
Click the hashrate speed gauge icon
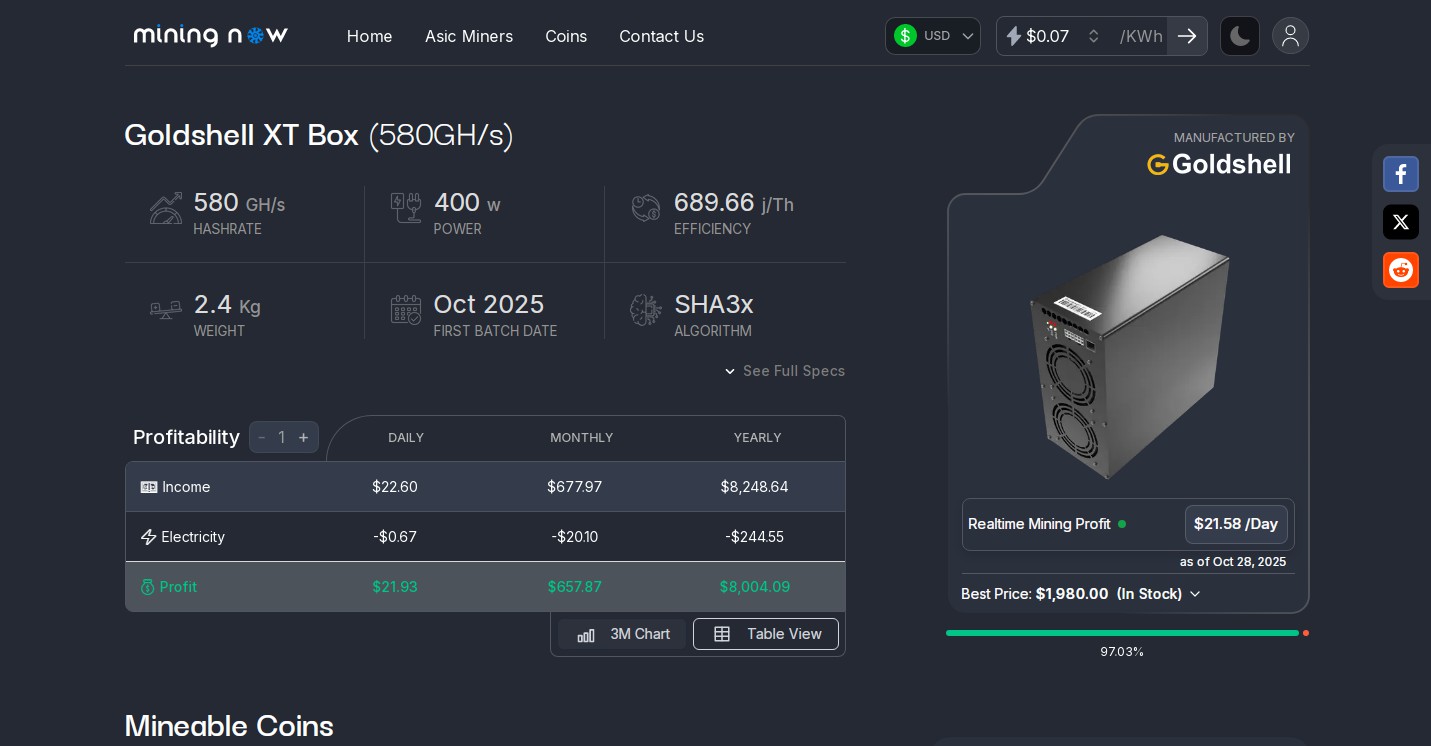166,208
